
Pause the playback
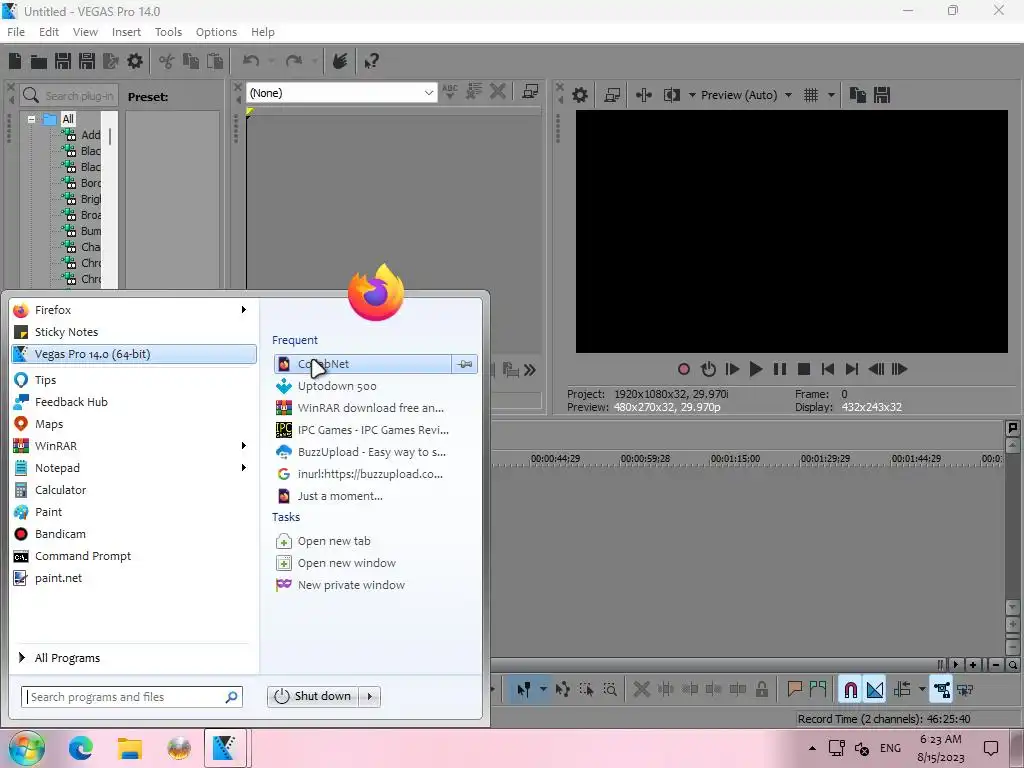coord(780,370)
